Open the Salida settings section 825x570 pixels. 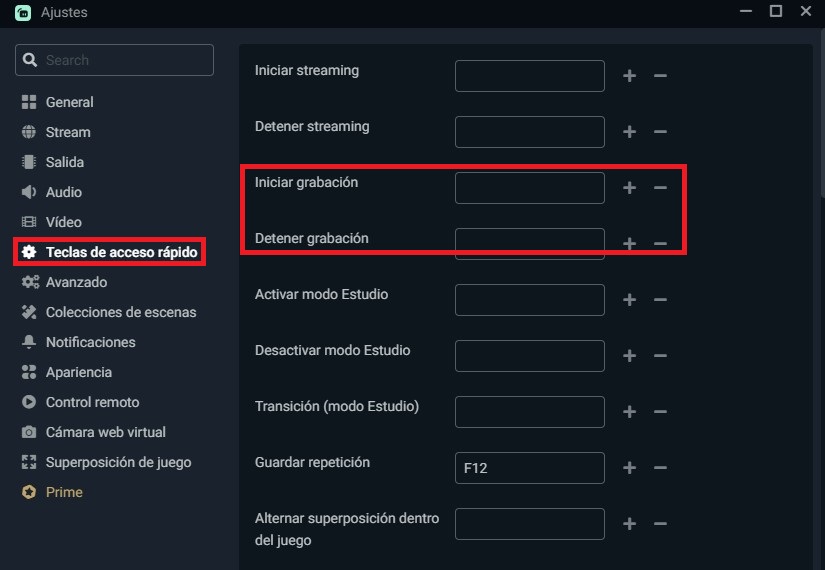[65, 162]
